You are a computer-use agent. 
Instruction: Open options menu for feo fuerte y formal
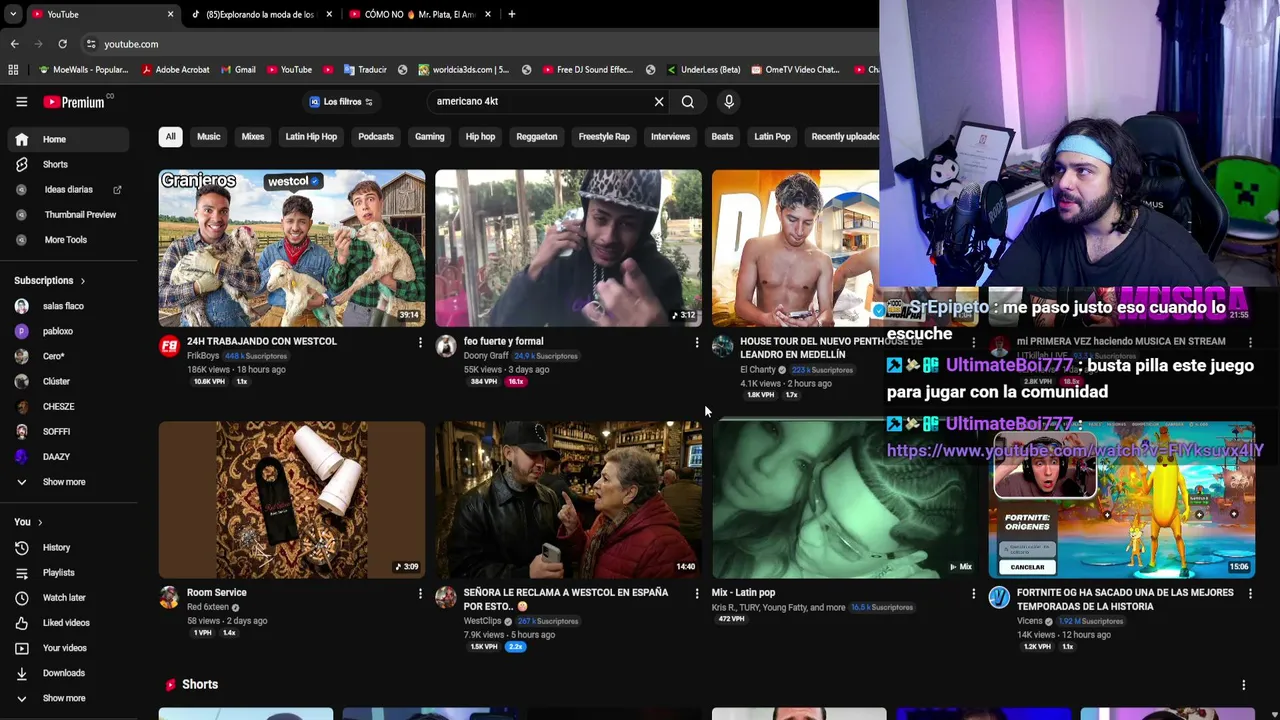pyautogui.click(x=697, y=342)
